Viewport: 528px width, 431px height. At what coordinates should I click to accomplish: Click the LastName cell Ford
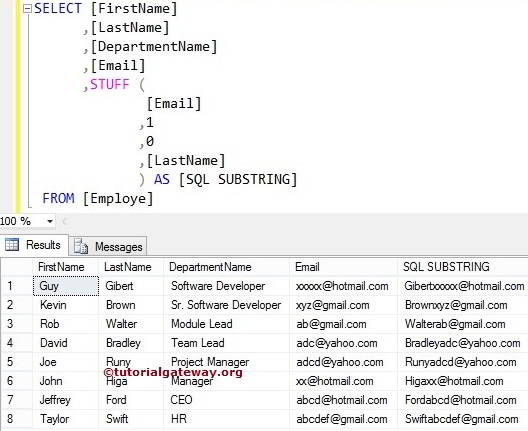tap(131, 400)
